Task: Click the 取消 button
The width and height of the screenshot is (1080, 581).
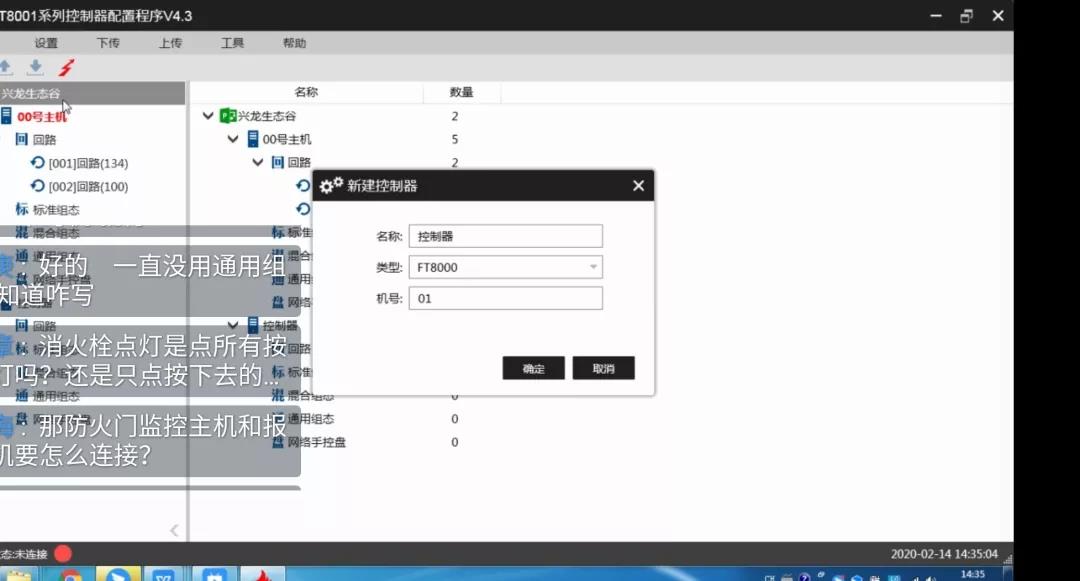Action: coord(603,368)
